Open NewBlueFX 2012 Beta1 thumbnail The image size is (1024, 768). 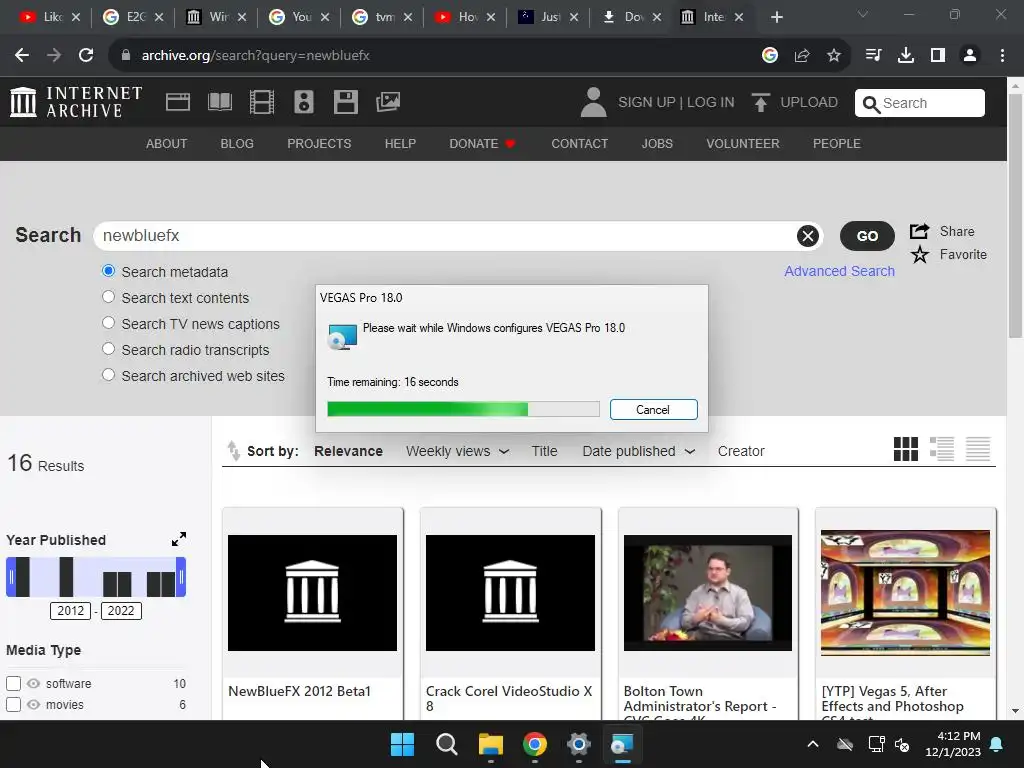312,592
